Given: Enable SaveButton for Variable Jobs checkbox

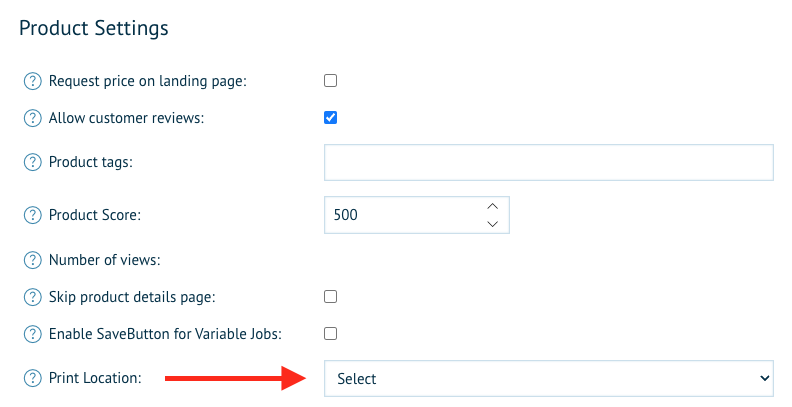Looking at the screenshot, I should click(x=330, y=333).
